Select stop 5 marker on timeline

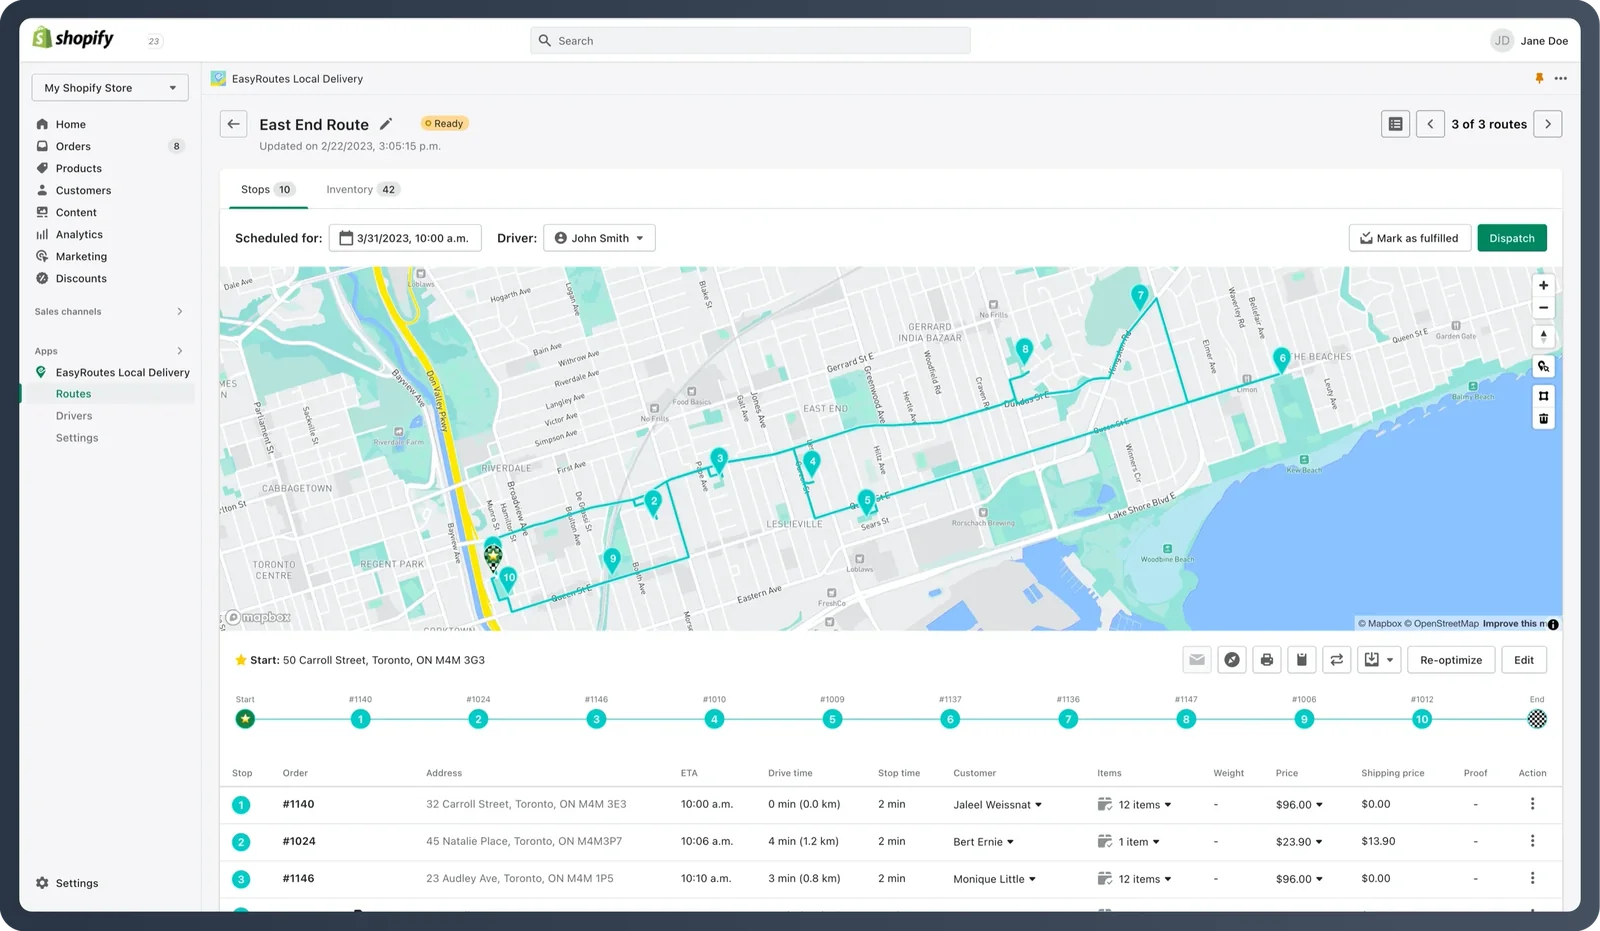coord(832,719)
